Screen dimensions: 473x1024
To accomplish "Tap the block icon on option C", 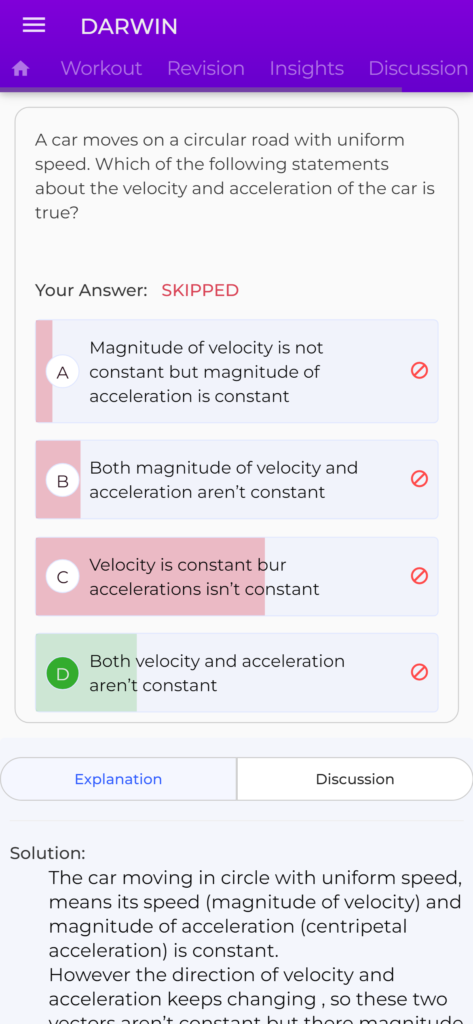I will coord(419,576).
